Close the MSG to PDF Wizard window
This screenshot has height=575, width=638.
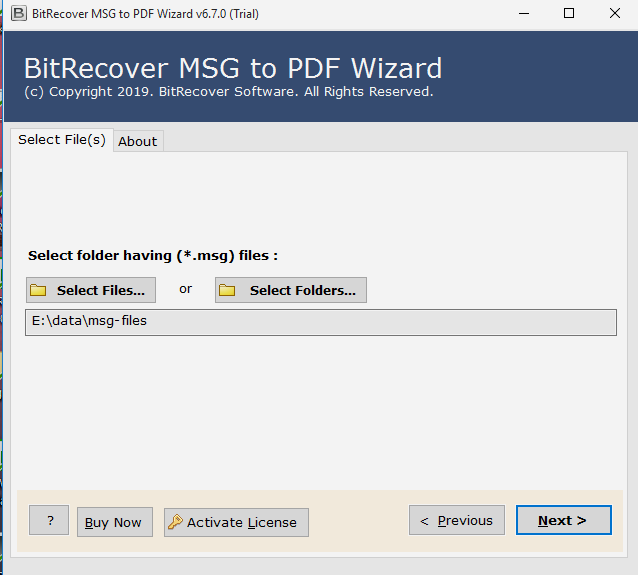point(615,14)
